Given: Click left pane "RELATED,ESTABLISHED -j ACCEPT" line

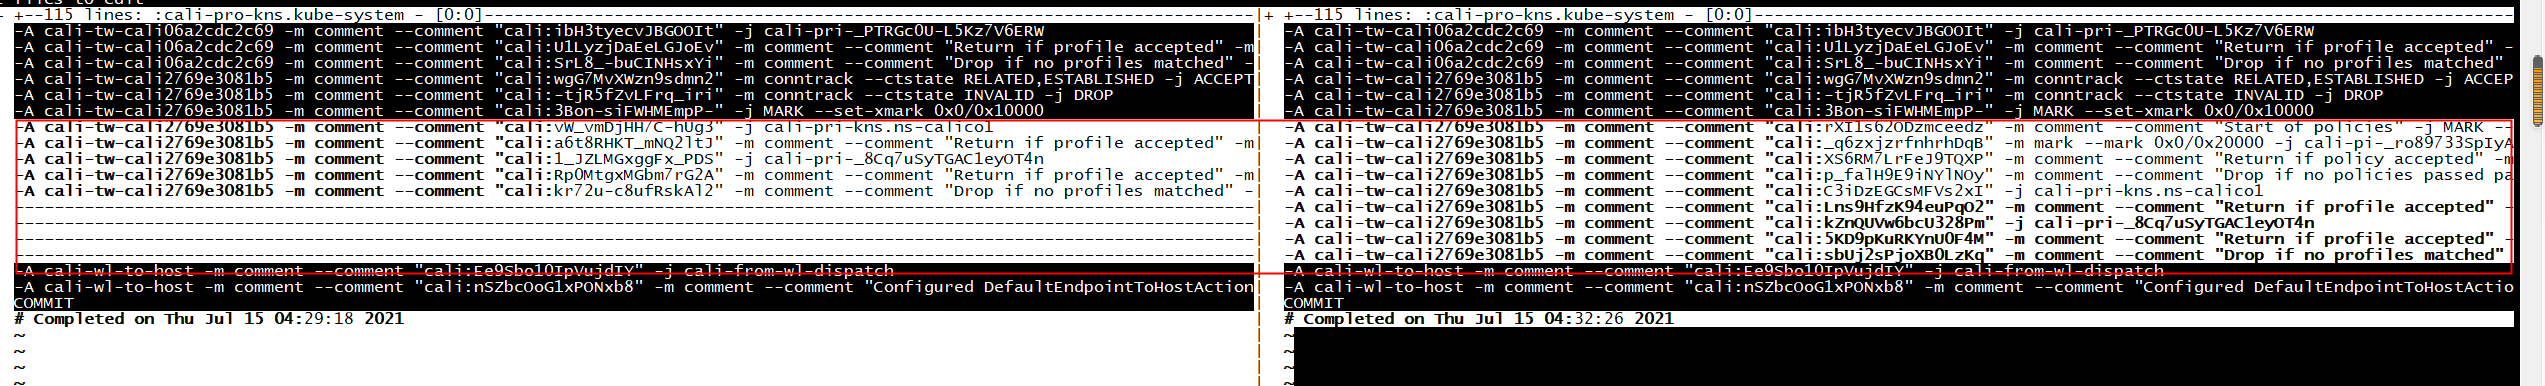Looking at the screenshot, I should pyautogui.click(x=635, y=79).
